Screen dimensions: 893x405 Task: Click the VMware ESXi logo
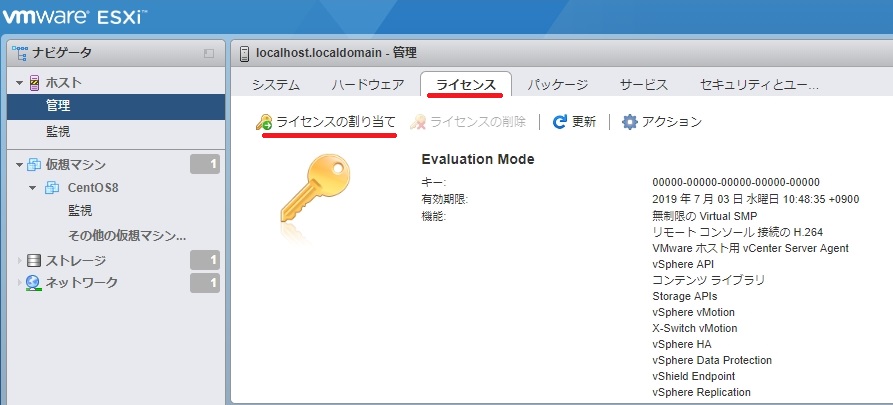tap(73, 17)
